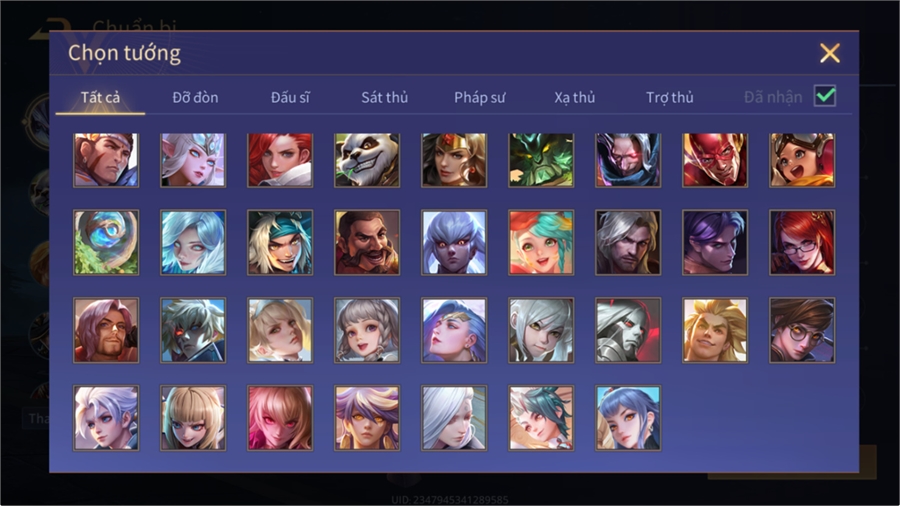Pick the silver armored knight hero
900x506 pixels.
coord(628,330)
